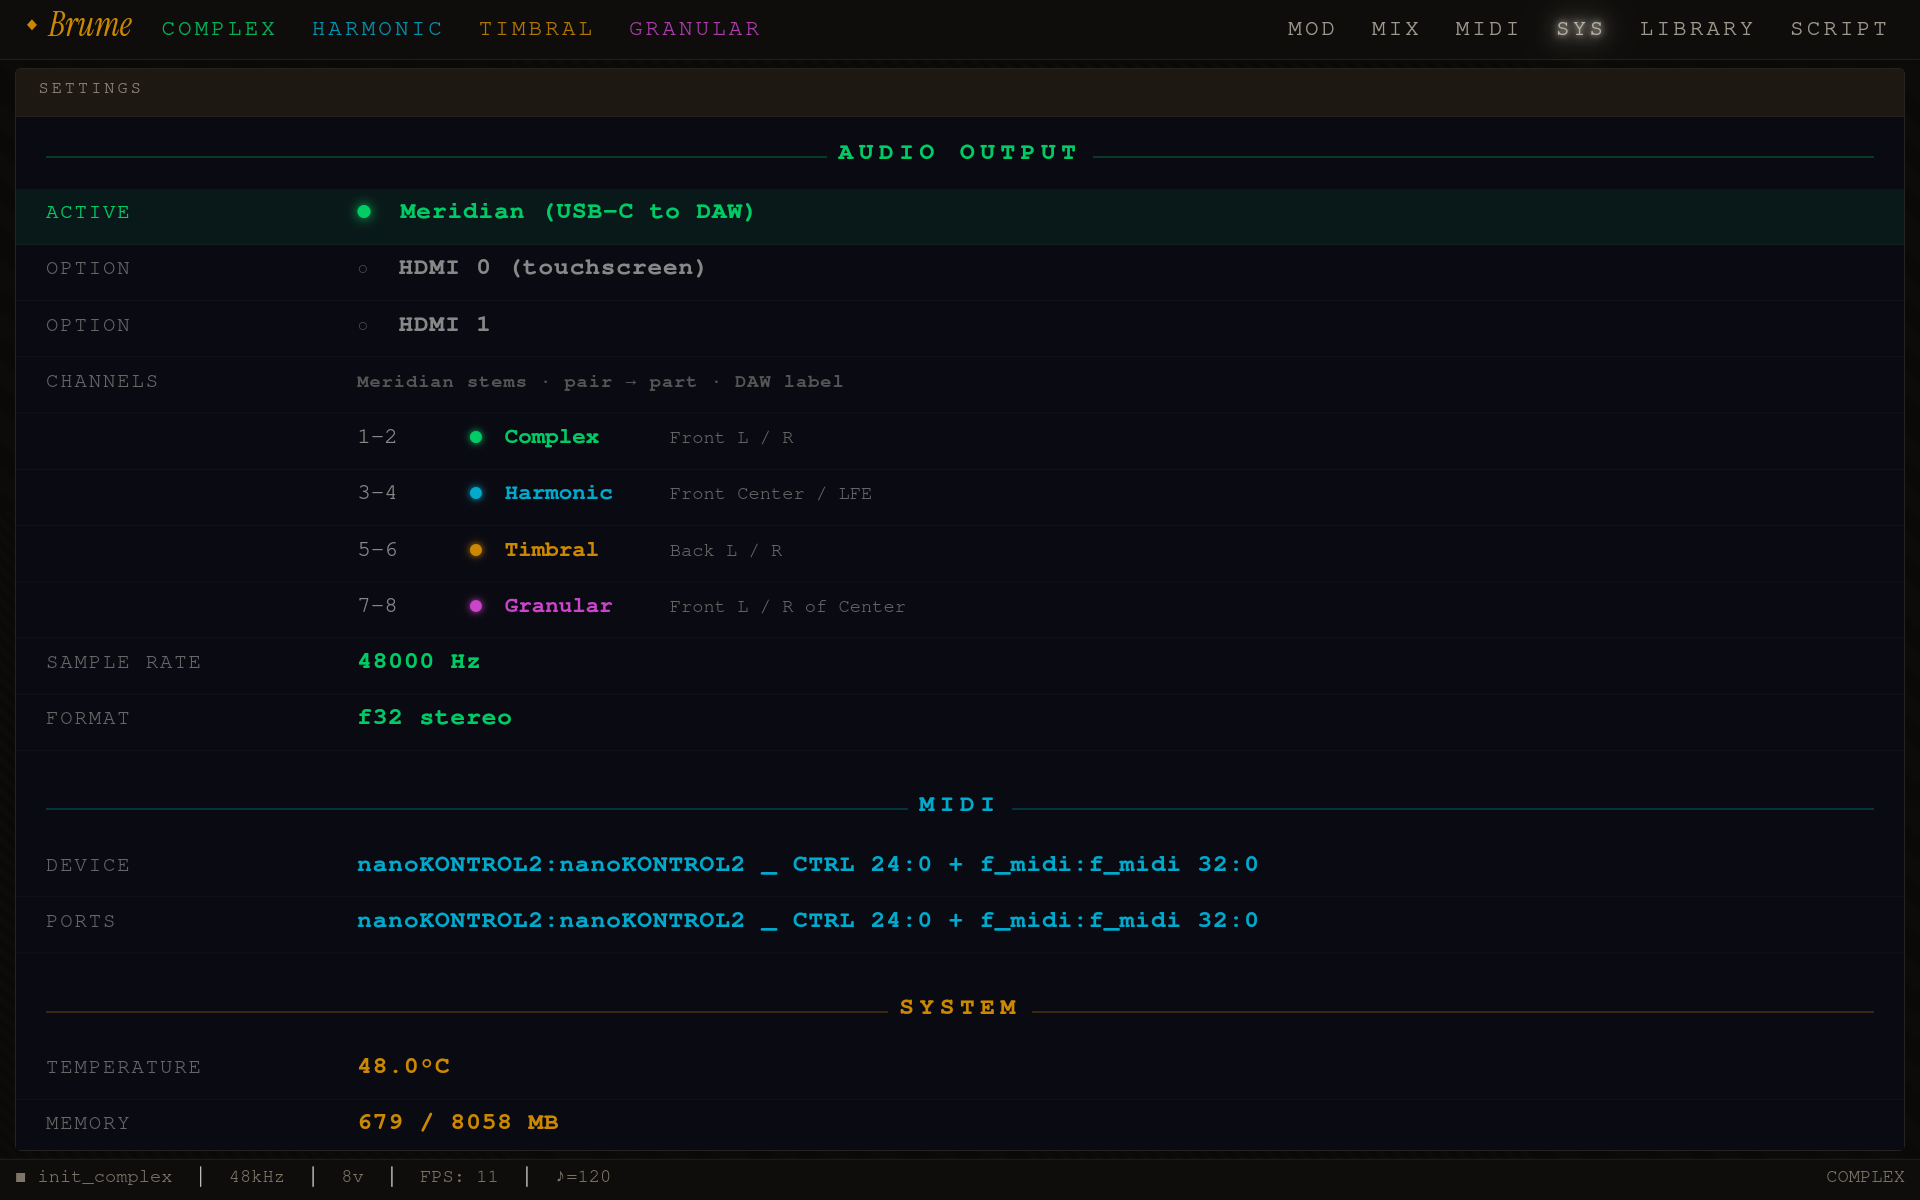Open the SAMPLE RATE setting
Screen dimensions: 1920x1200
[x=419, y=660]
